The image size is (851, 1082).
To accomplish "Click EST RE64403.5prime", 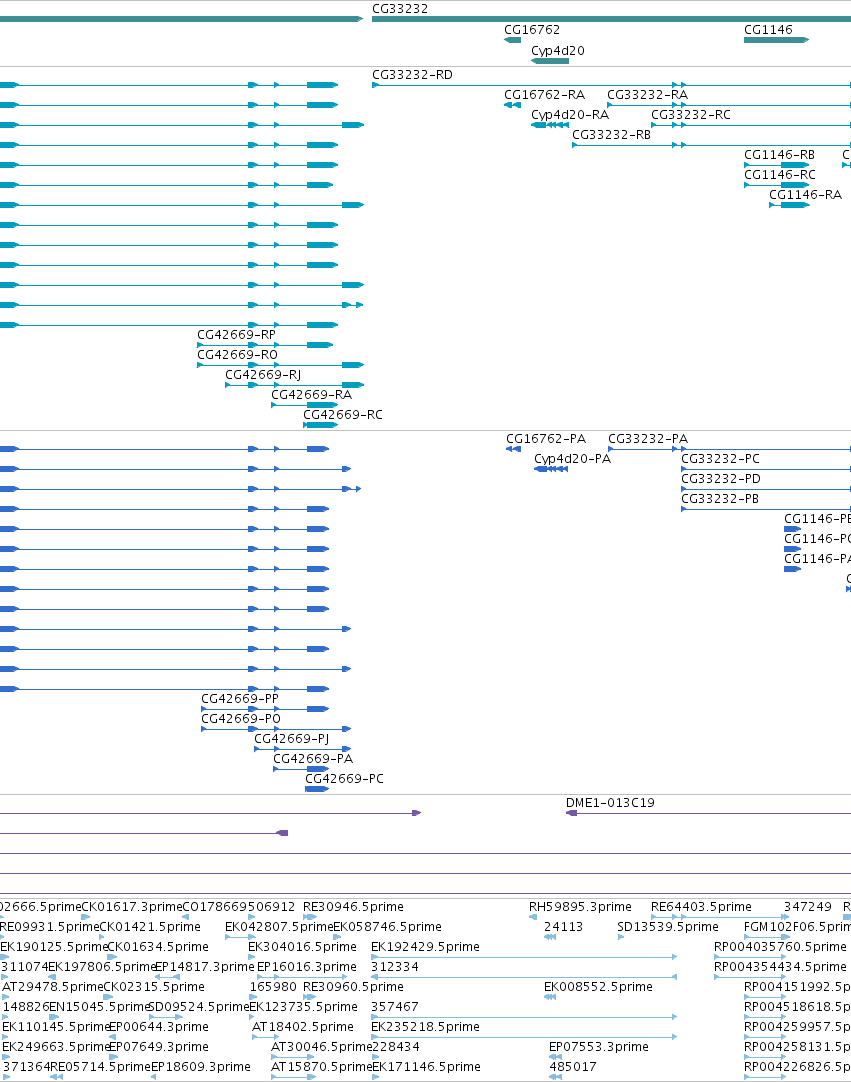I will pyautogui.click(x=701, y=907).
